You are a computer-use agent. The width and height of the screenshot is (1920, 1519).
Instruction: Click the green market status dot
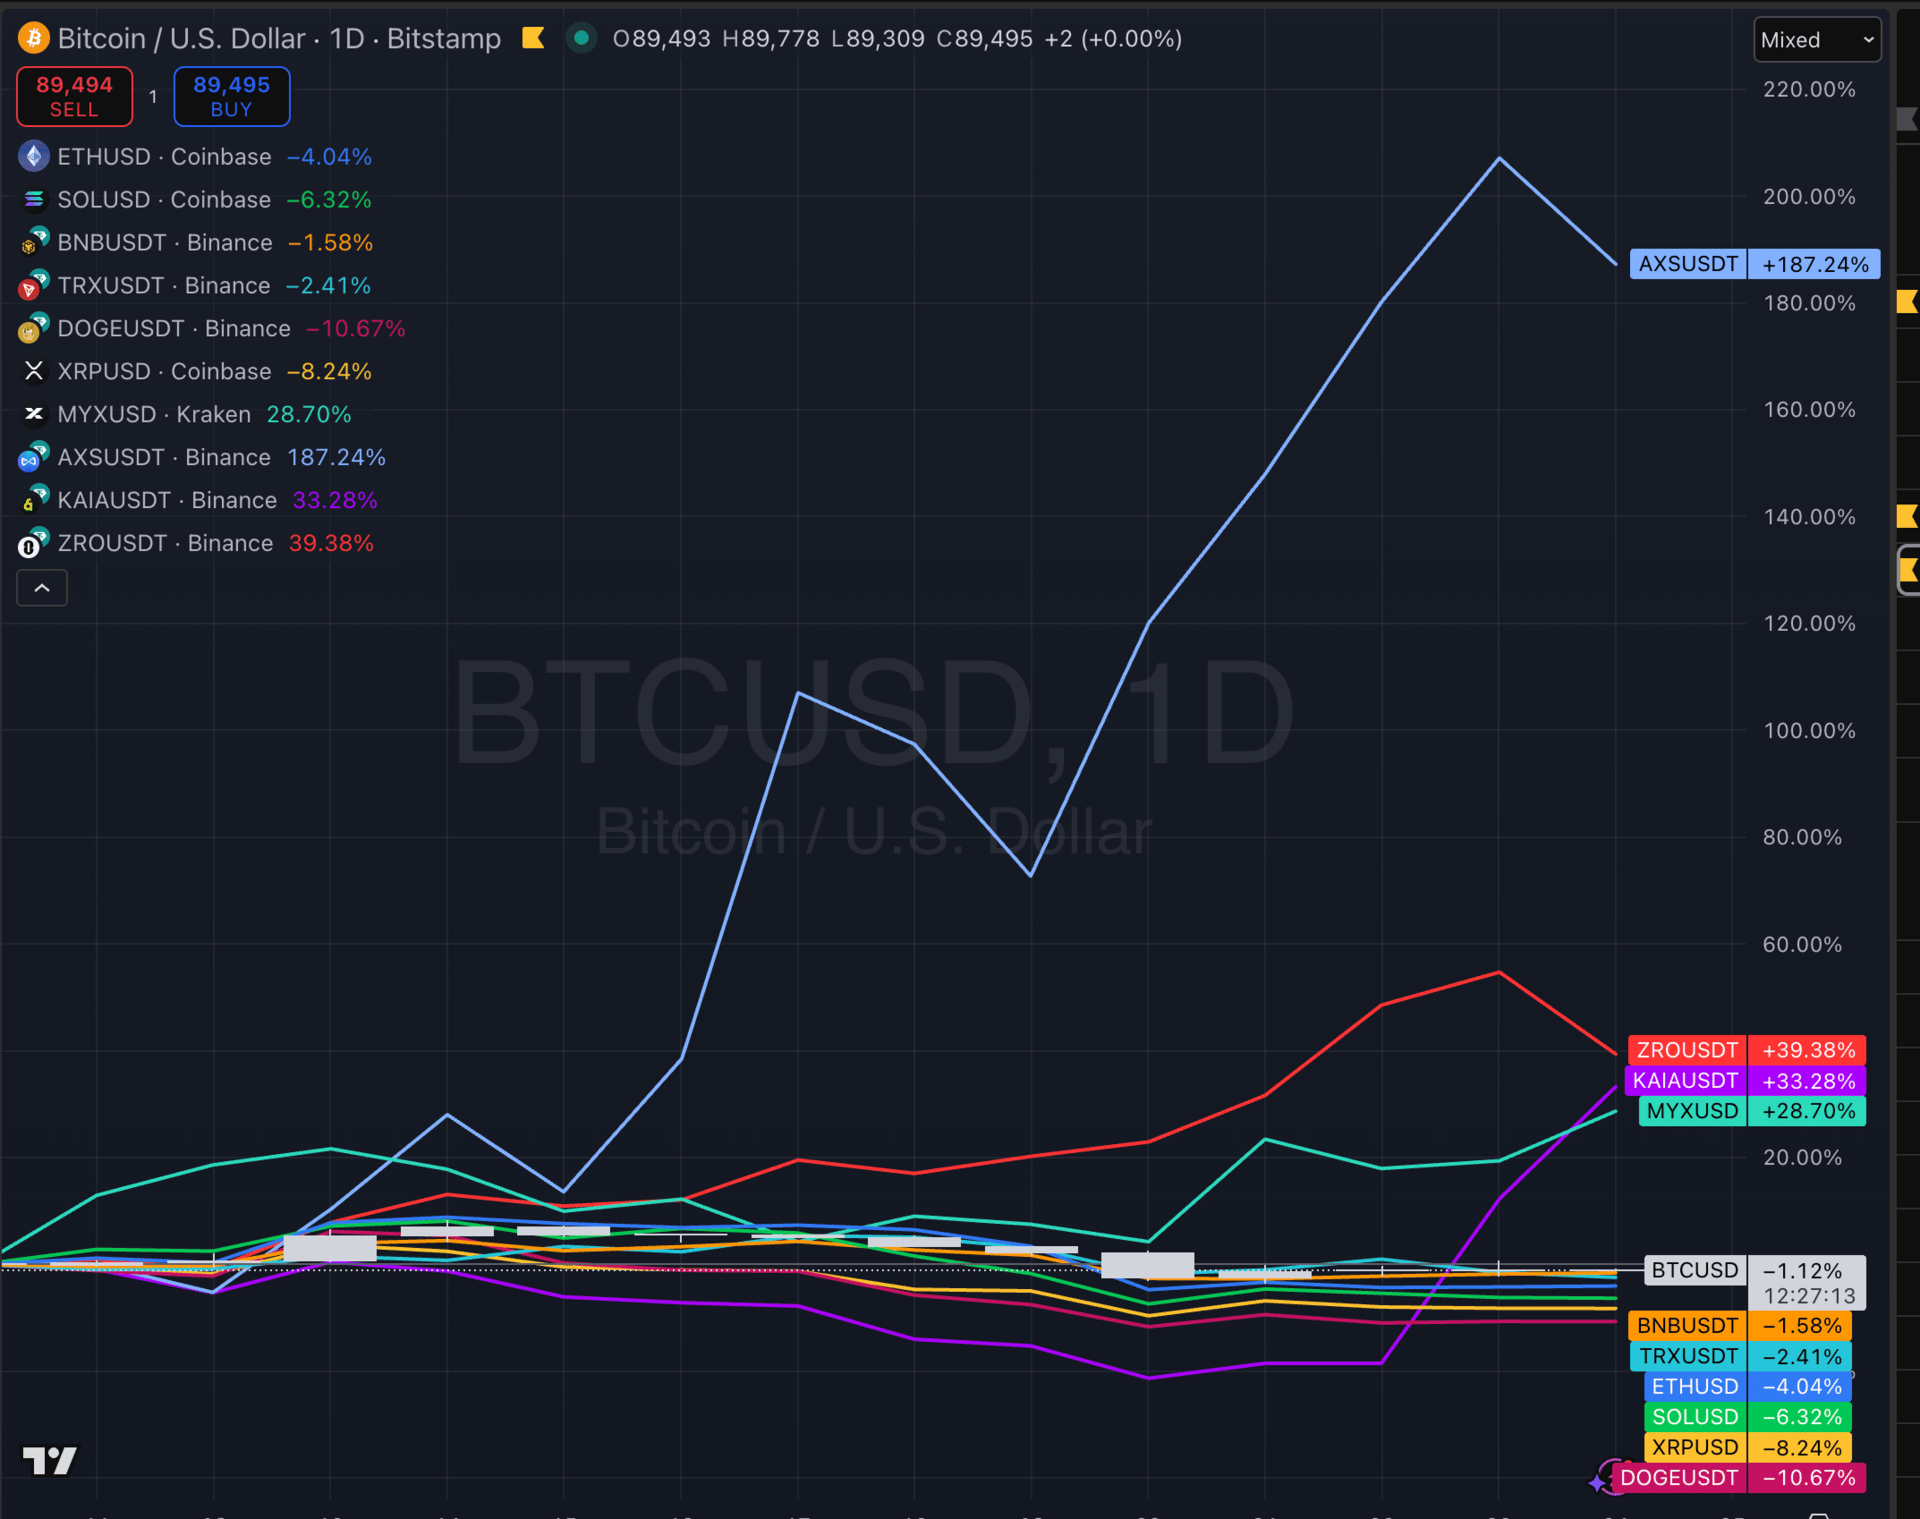click(581, 38)
